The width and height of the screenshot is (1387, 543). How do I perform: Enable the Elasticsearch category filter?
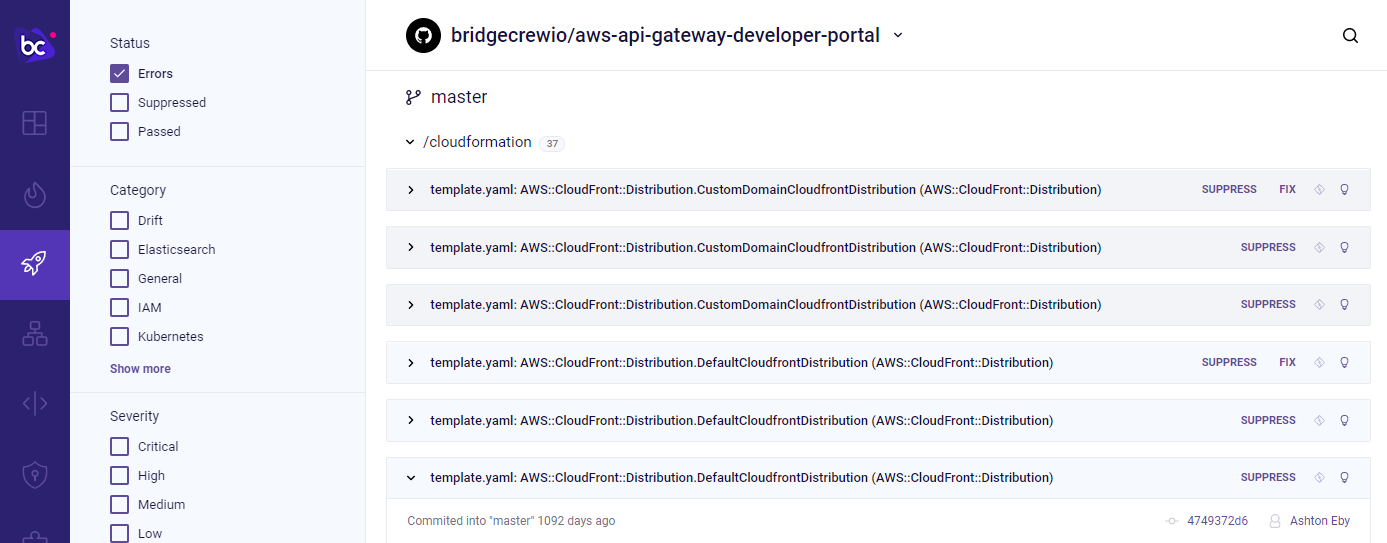[119, 249]
